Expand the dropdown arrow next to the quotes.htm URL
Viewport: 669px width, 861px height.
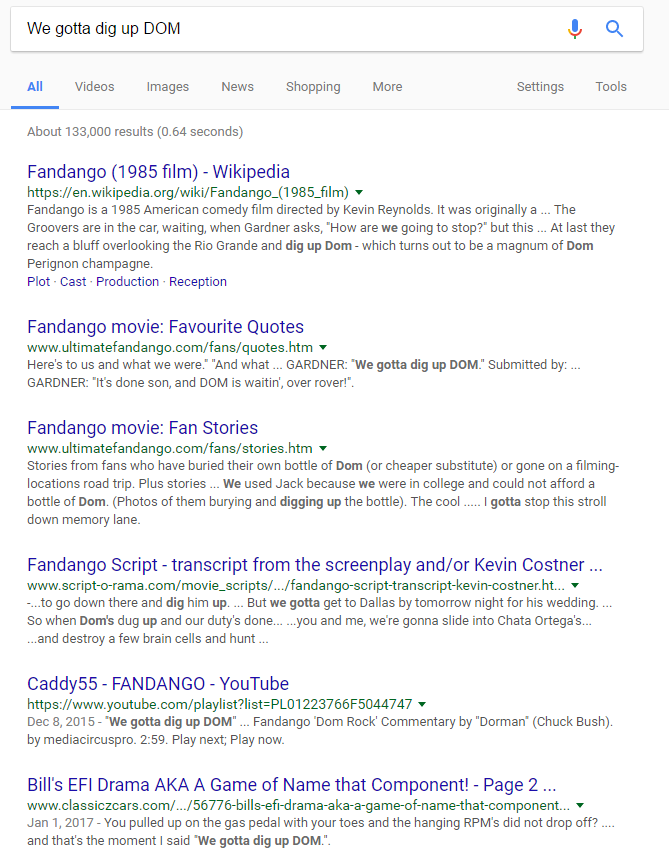coord(323,348)
